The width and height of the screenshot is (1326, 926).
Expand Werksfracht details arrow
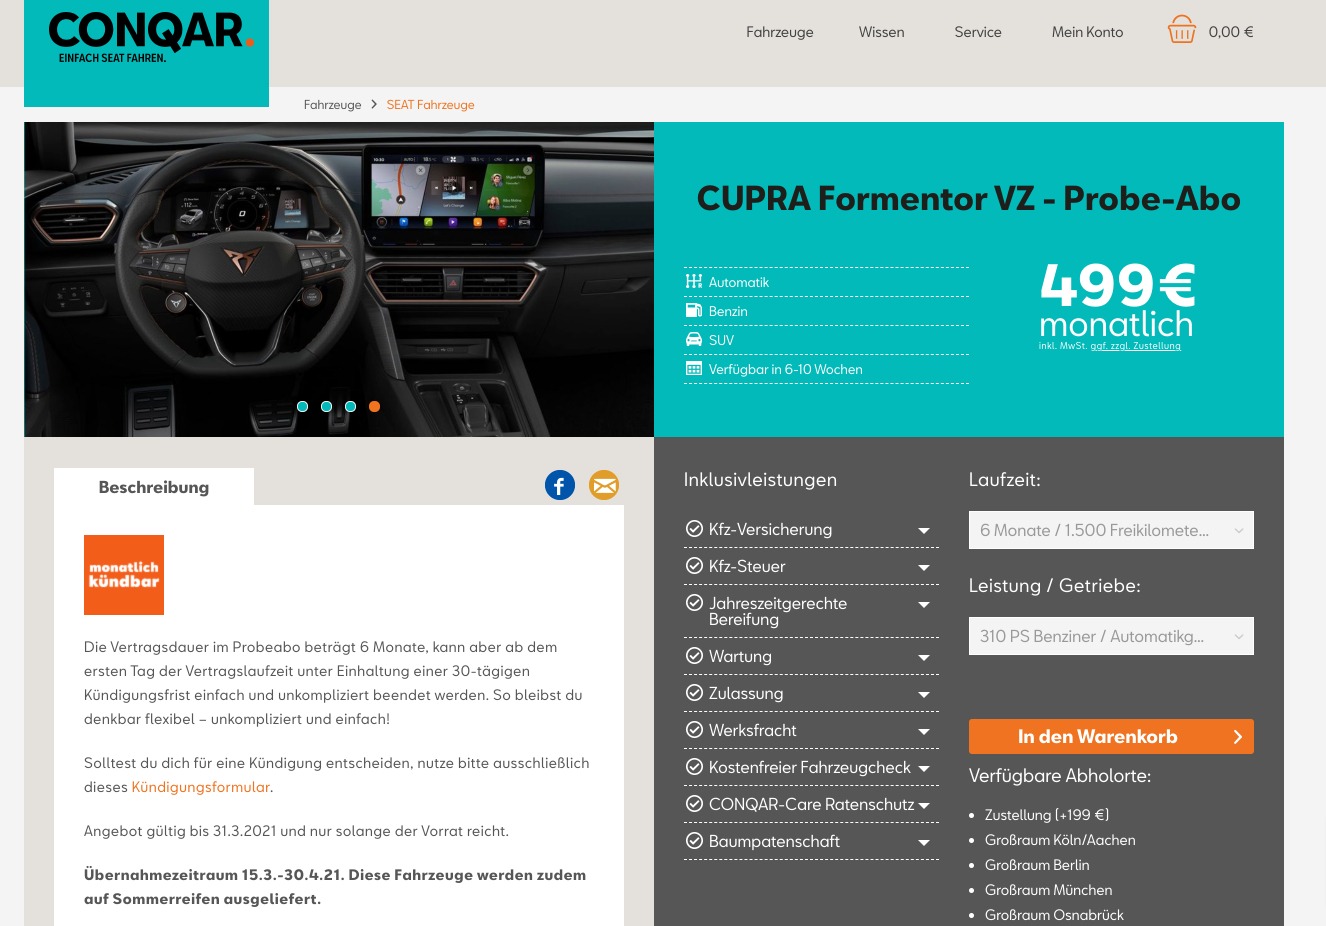coord(924,732)
